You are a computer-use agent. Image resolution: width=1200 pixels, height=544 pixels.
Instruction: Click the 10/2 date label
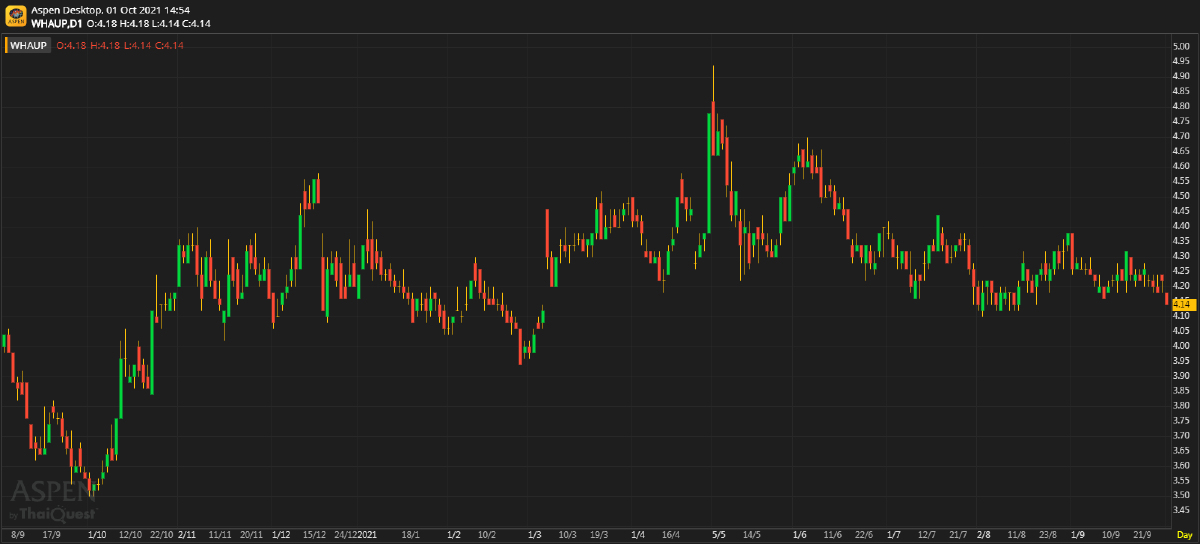(x=487, y=536)
